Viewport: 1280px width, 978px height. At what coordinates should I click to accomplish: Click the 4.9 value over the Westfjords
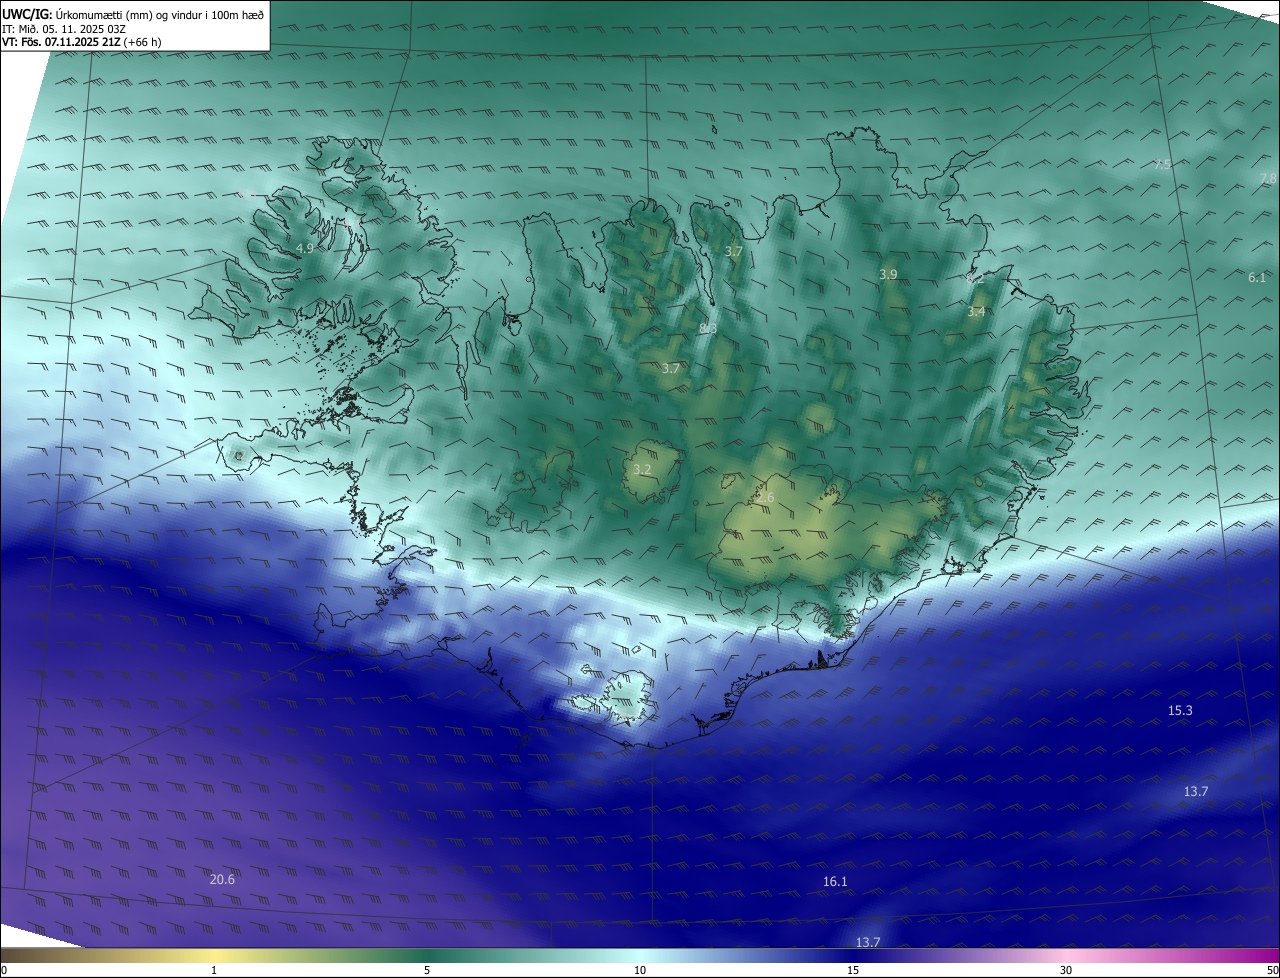tap(305, 248)
